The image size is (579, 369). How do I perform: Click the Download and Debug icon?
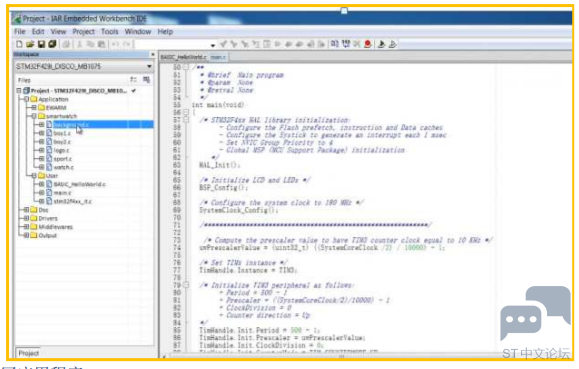click(x=381, y=44)
